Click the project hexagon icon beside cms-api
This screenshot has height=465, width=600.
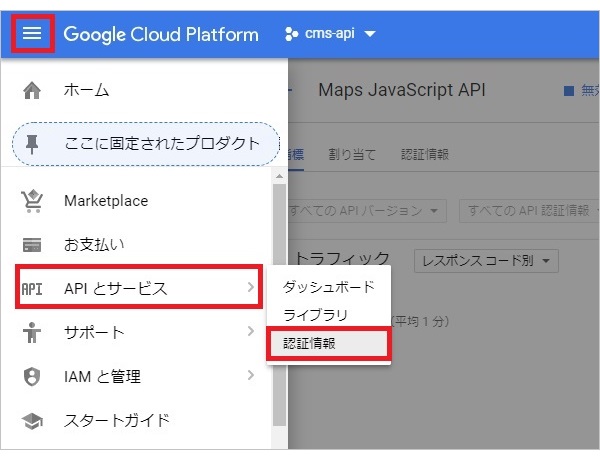point(292,34)
